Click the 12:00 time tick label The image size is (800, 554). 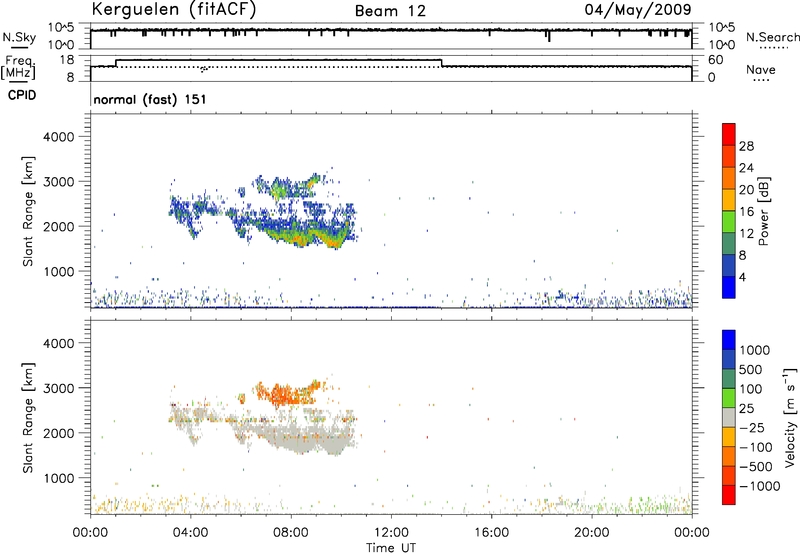391,533
